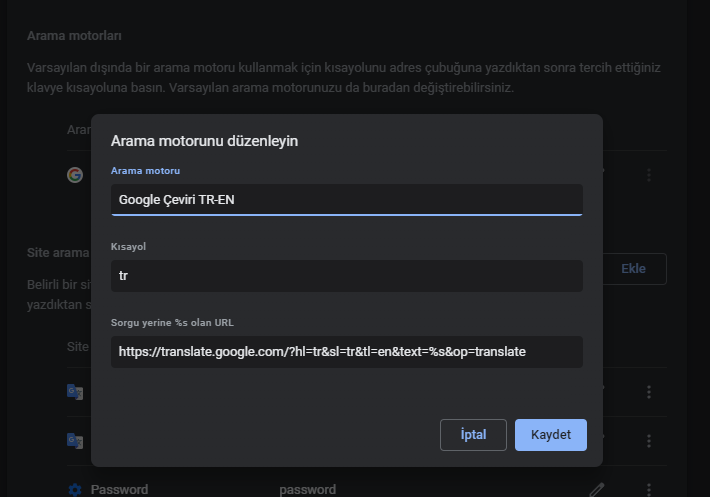Click the second Google Translate site icon

75,440
